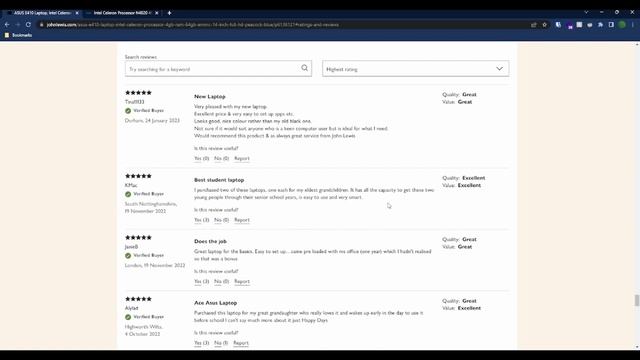Click the browser address bar URL
640x360 pixels.
tap(193, 25)
